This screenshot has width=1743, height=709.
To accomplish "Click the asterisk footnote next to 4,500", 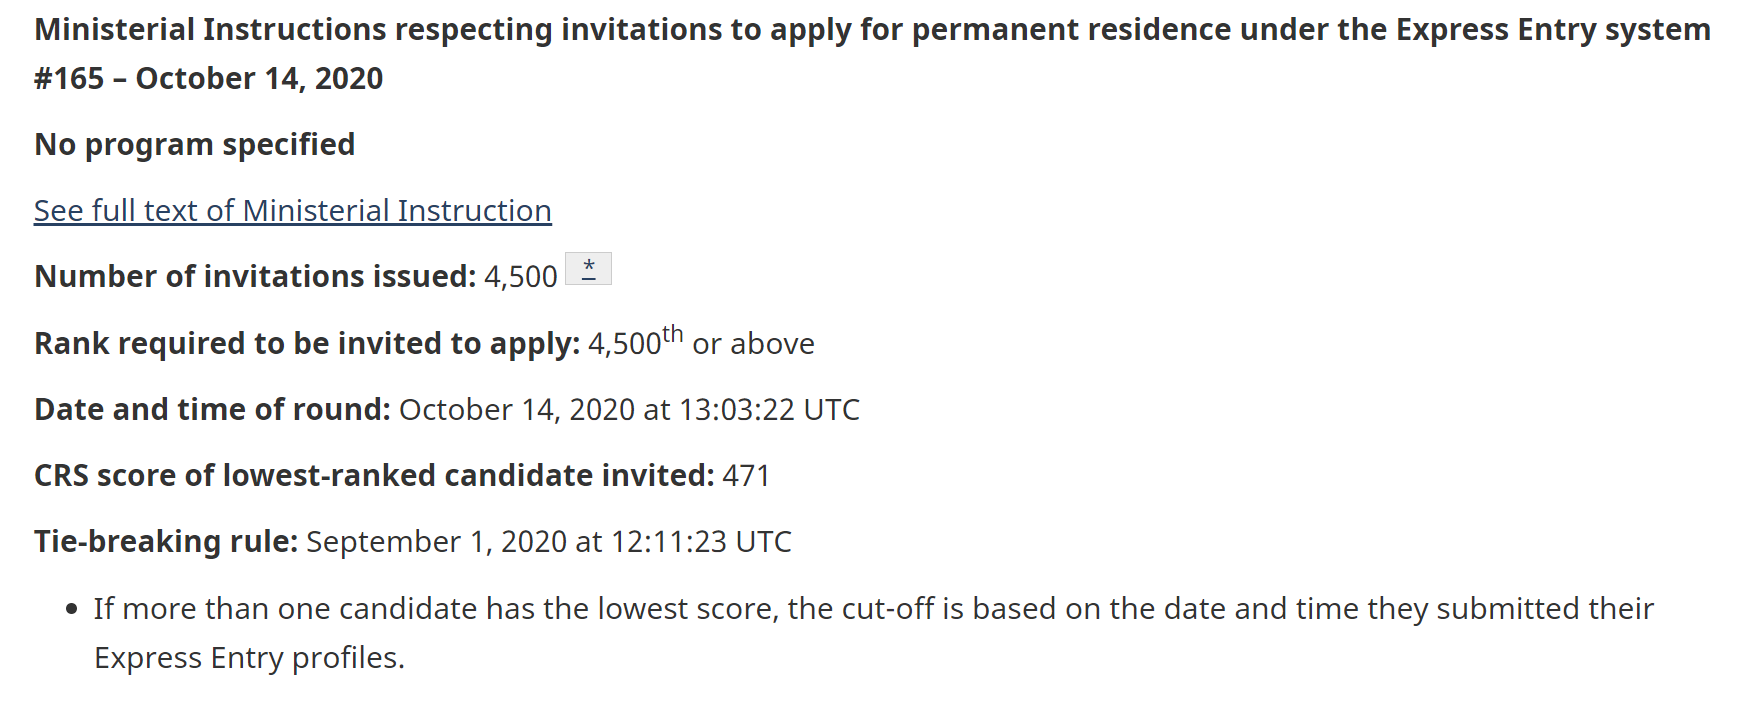I will click(588, 269).
